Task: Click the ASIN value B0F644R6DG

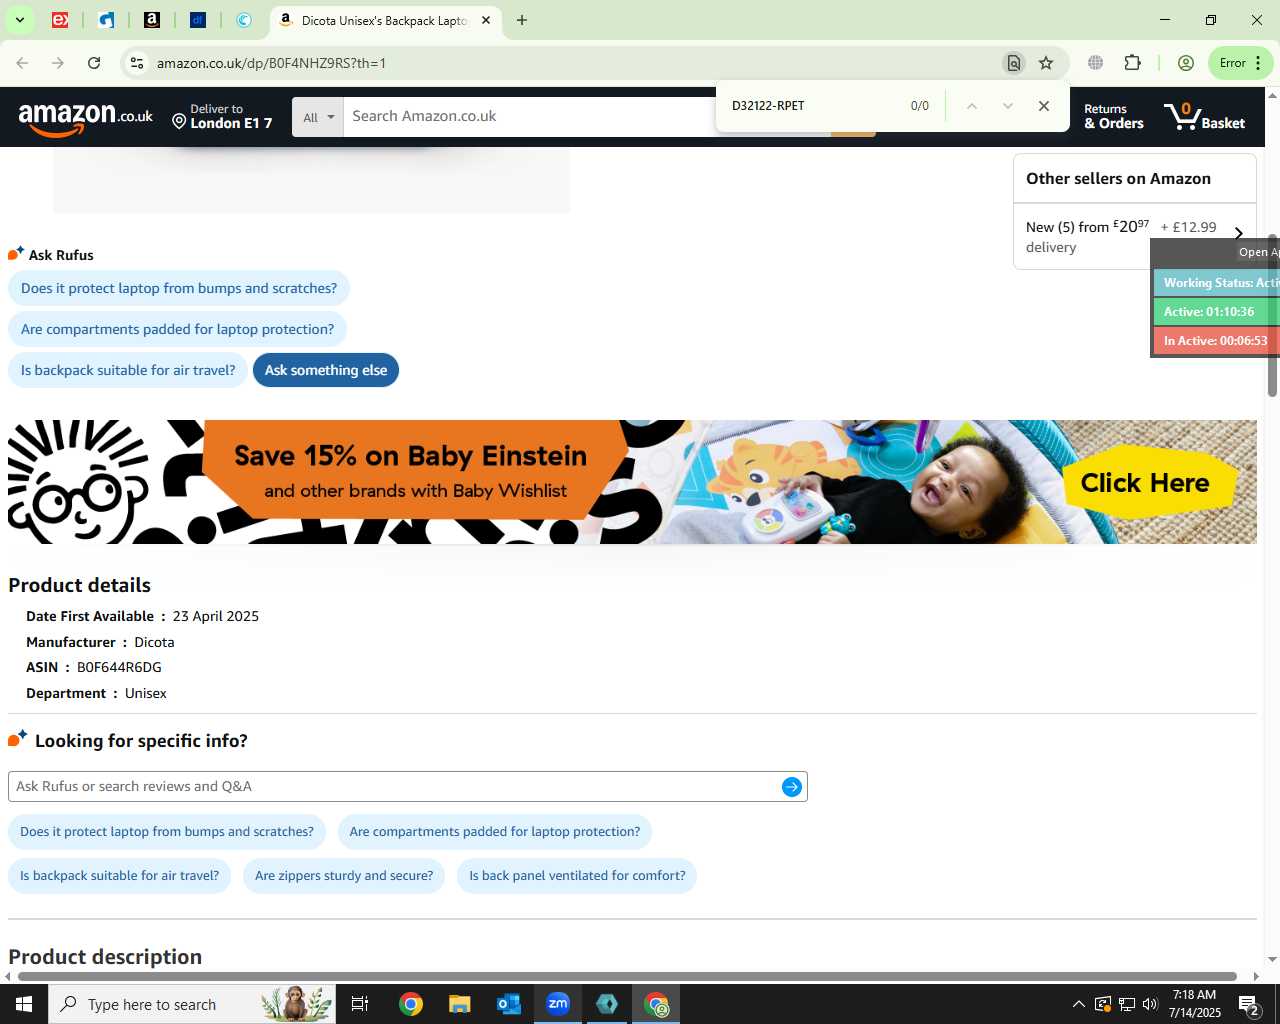Action: pyautogui.click(x=119, y=668)
